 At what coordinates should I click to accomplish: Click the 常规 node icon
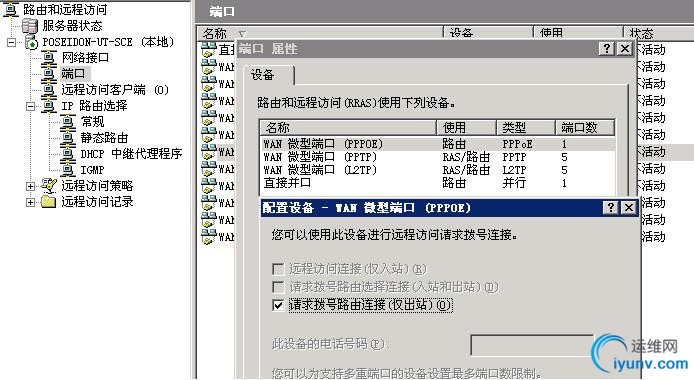[x=68, y=122]
